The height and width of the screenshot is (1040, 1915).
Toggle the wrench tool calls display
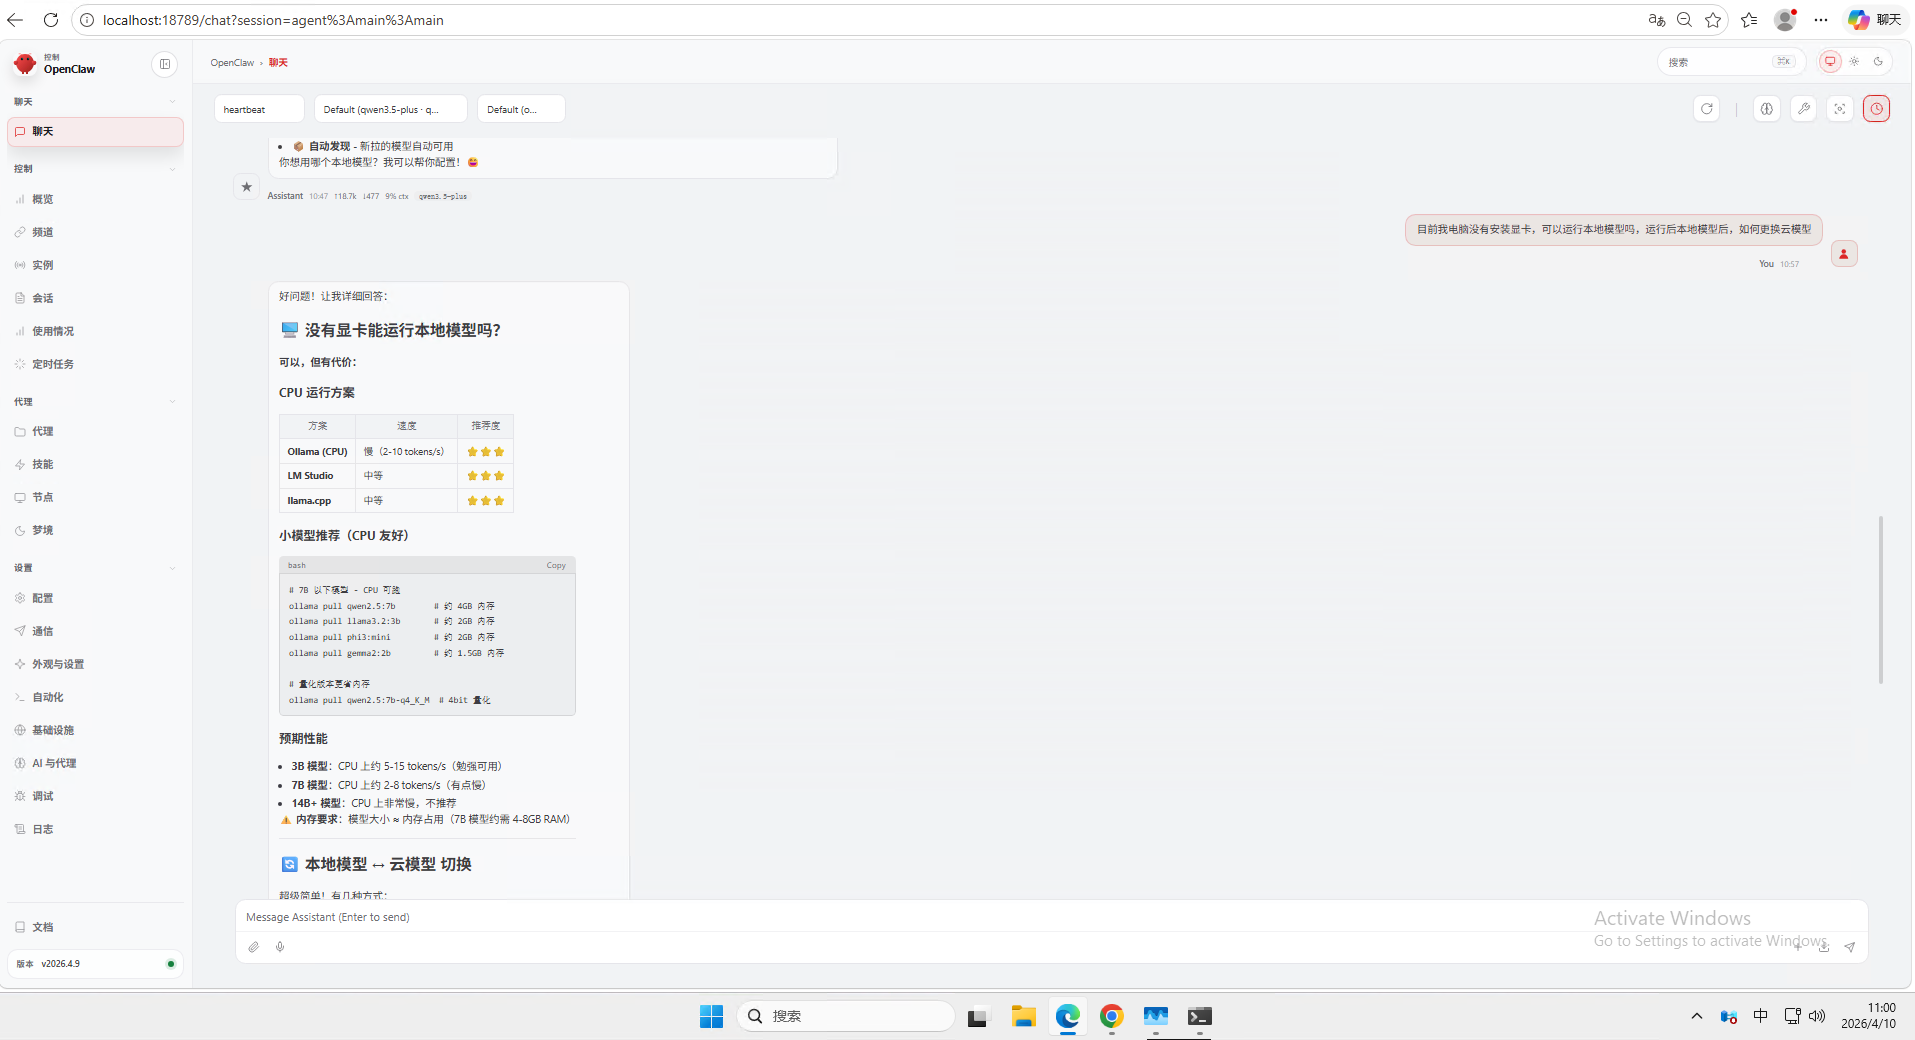1804,109
